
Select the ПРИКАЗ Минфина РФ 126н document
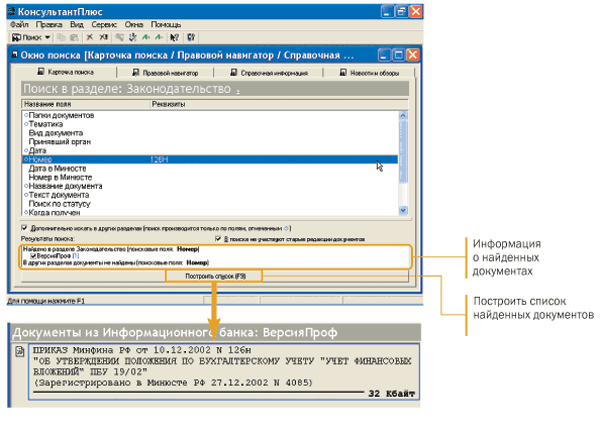224,372
